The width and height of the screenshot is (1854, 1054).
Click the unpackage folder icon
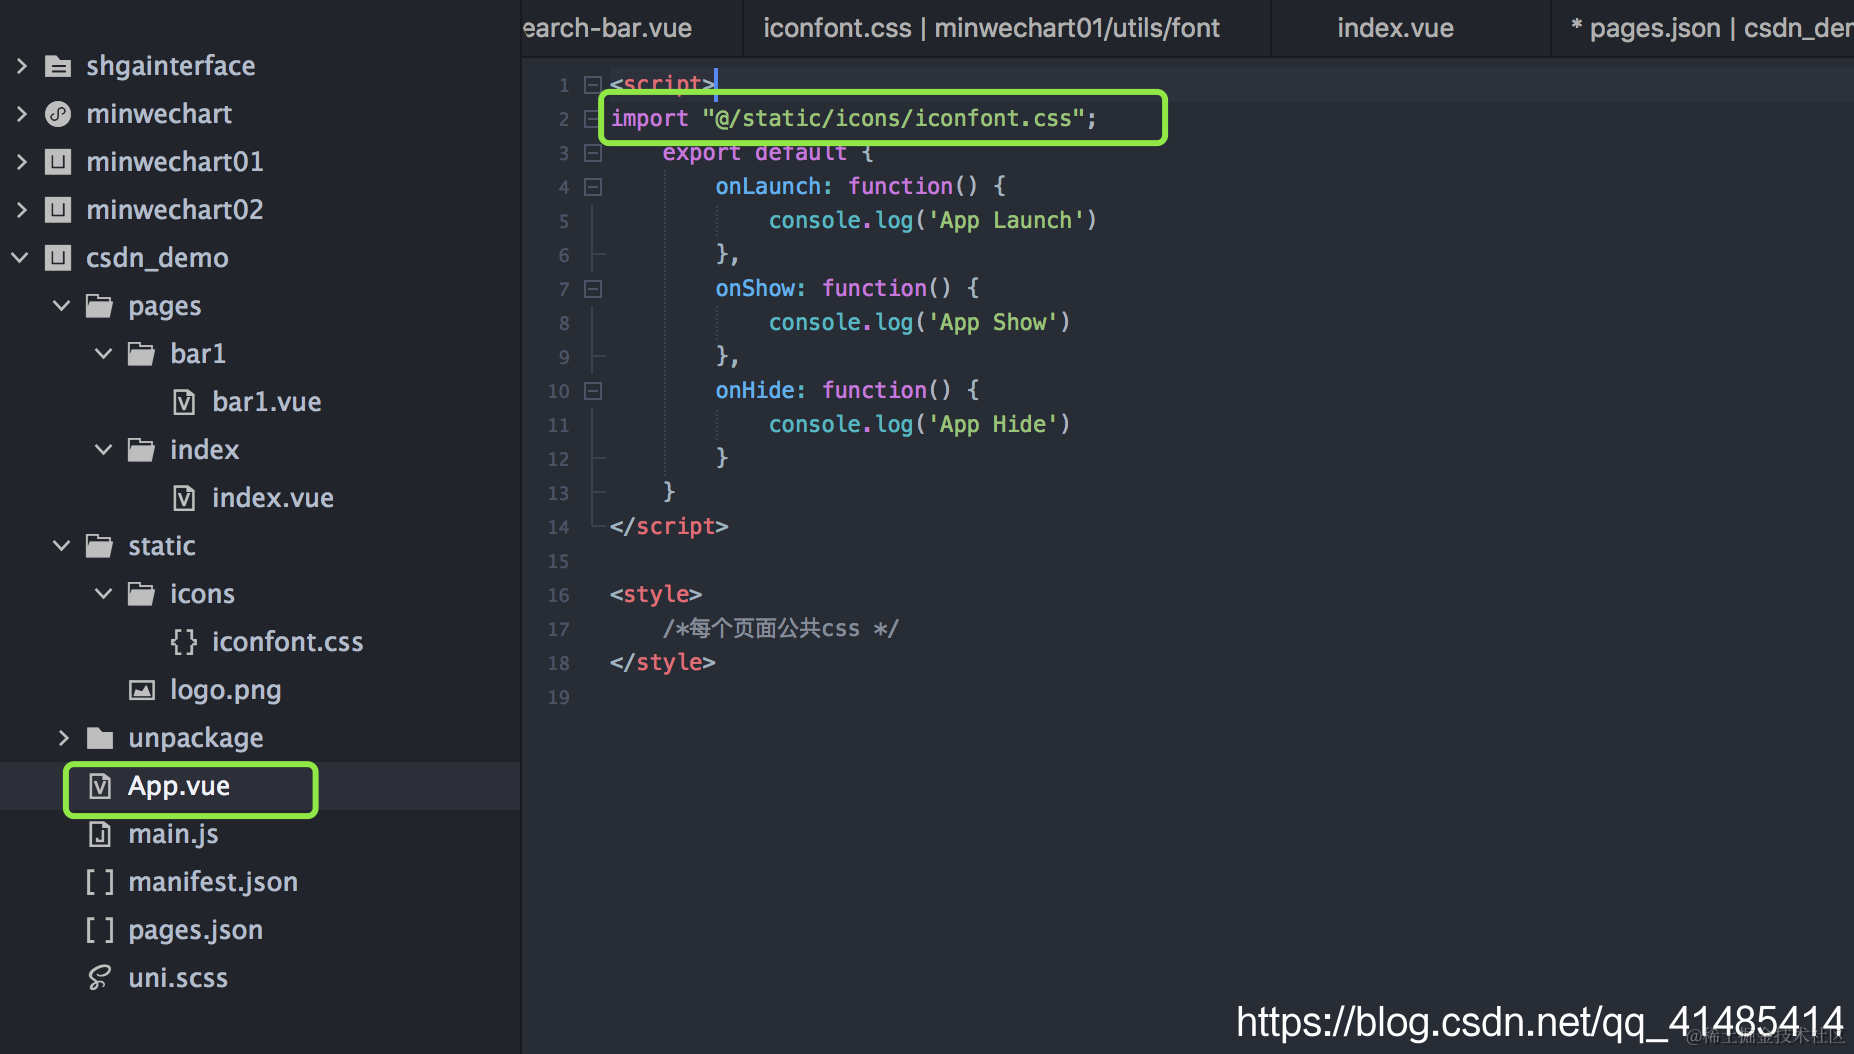(99, 738)
